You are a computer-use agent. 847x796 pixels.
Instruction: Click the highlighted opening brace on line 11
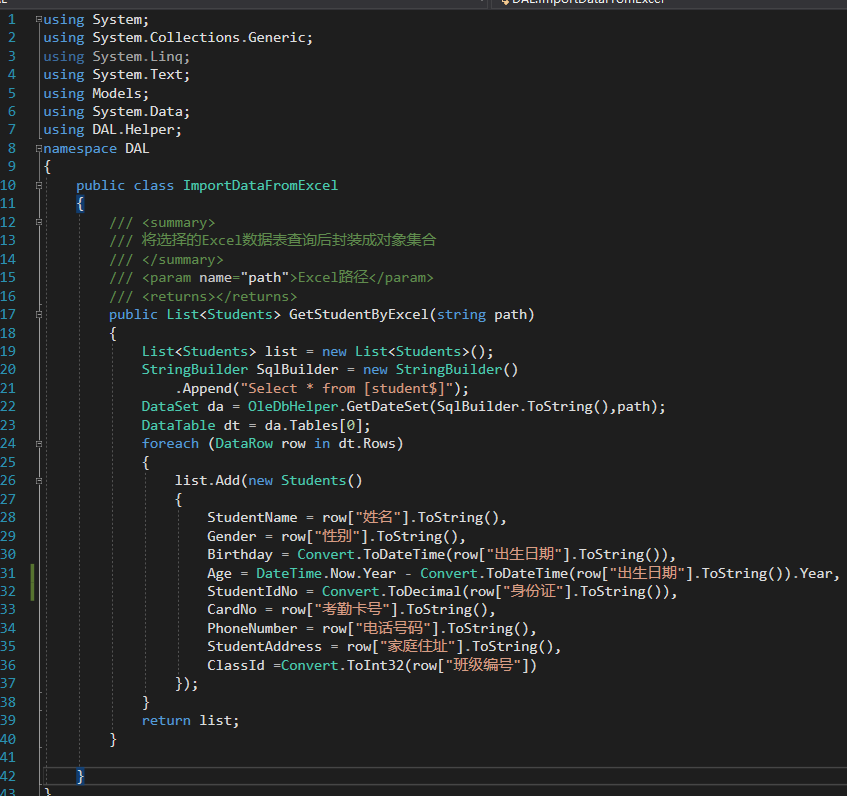coord(80,204)
